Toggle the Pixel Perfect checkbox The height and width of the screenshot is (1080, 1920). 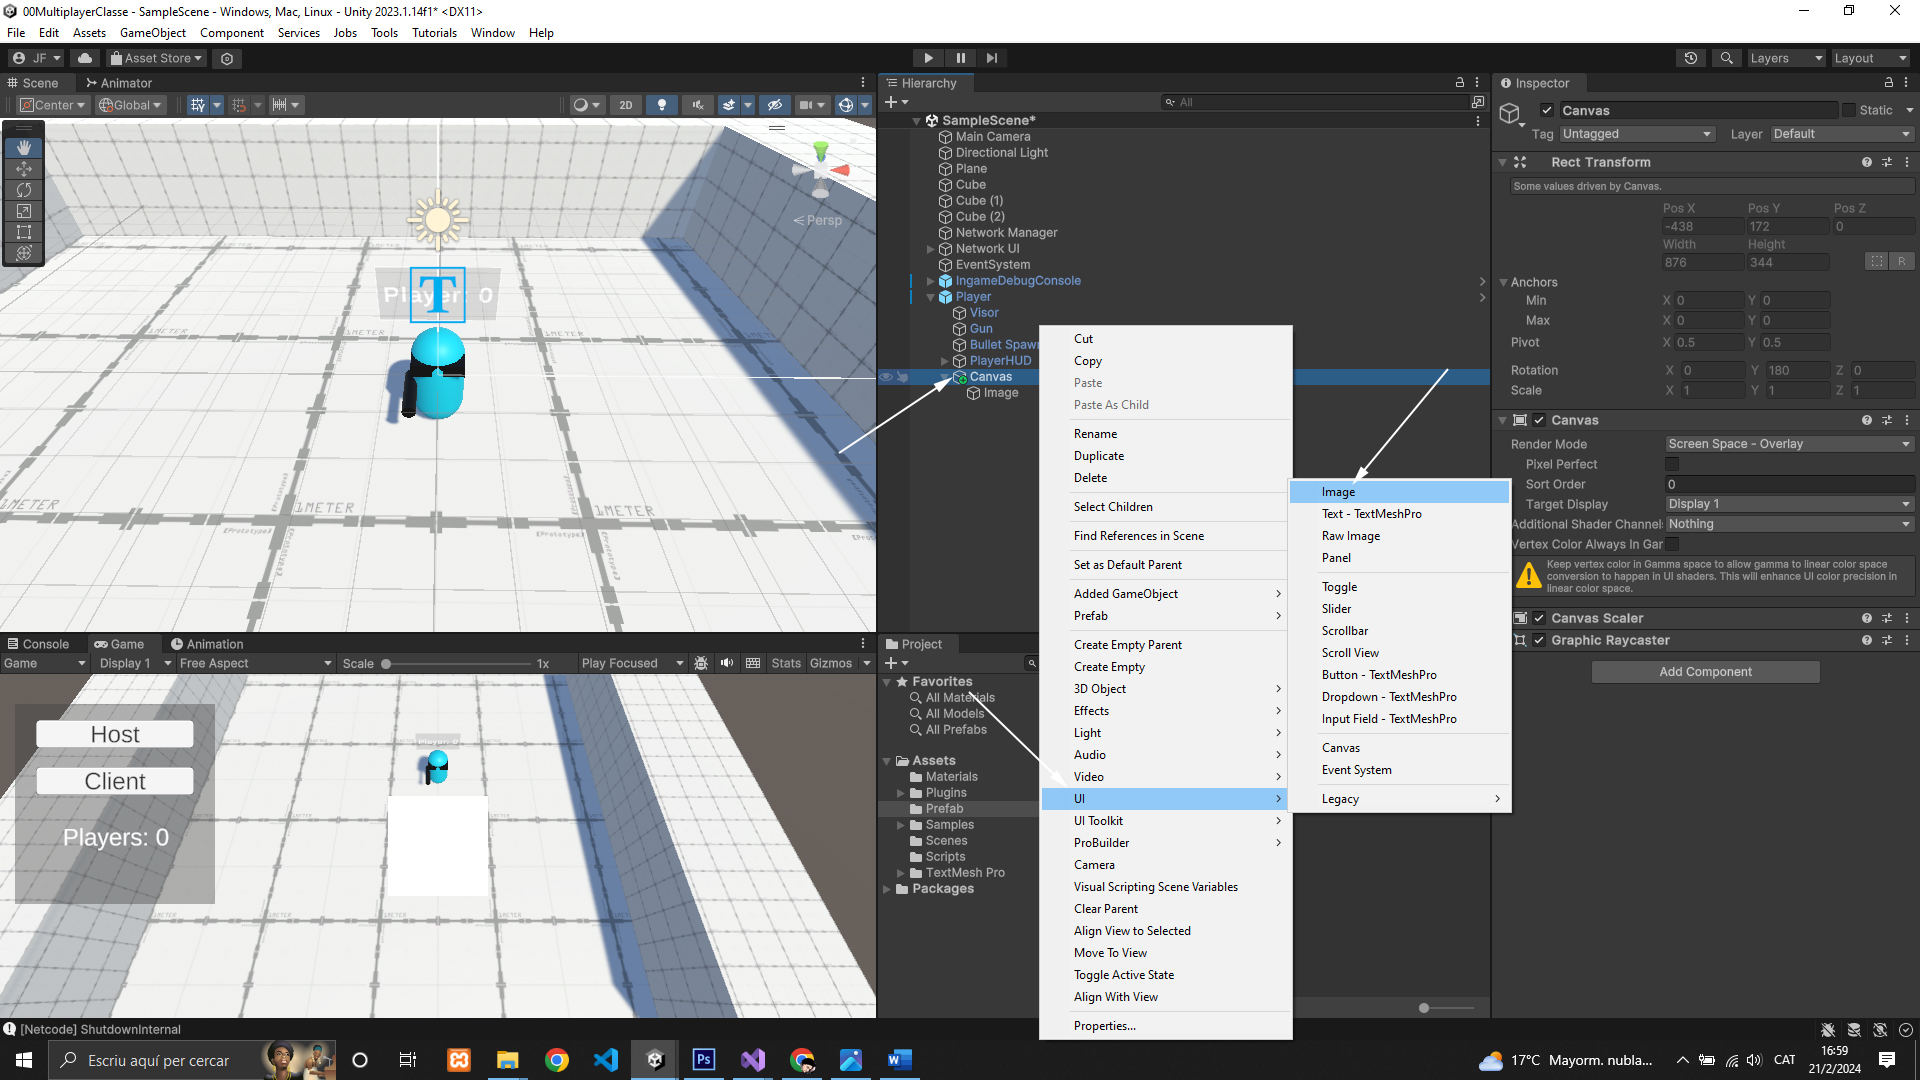(x=1672, y=464)
